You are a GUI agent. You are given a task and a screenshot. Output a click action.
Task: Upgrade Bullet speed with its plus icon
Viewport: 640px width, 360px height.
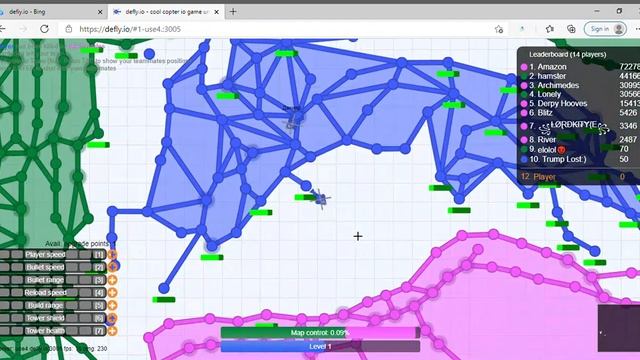[x=112, y=267]
